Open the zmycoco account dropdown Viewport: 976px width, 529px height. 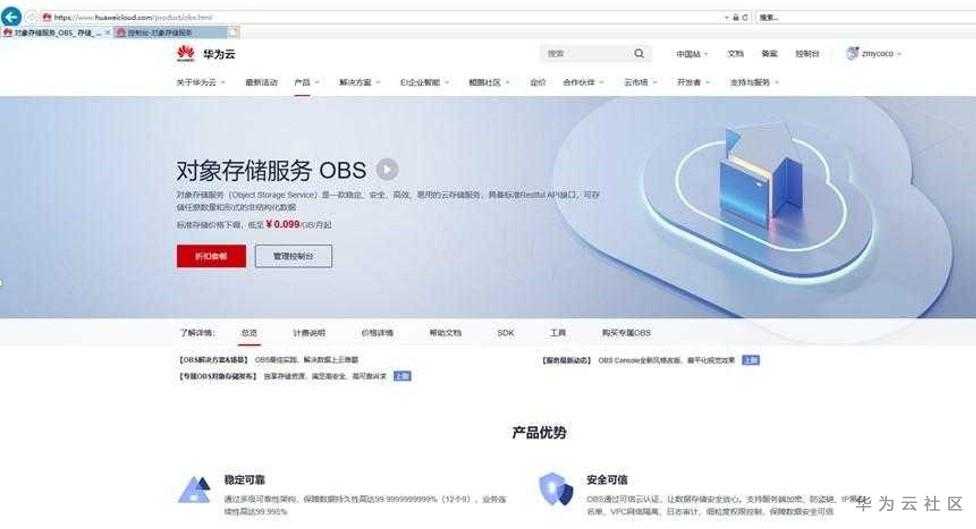tap(881, 54)
